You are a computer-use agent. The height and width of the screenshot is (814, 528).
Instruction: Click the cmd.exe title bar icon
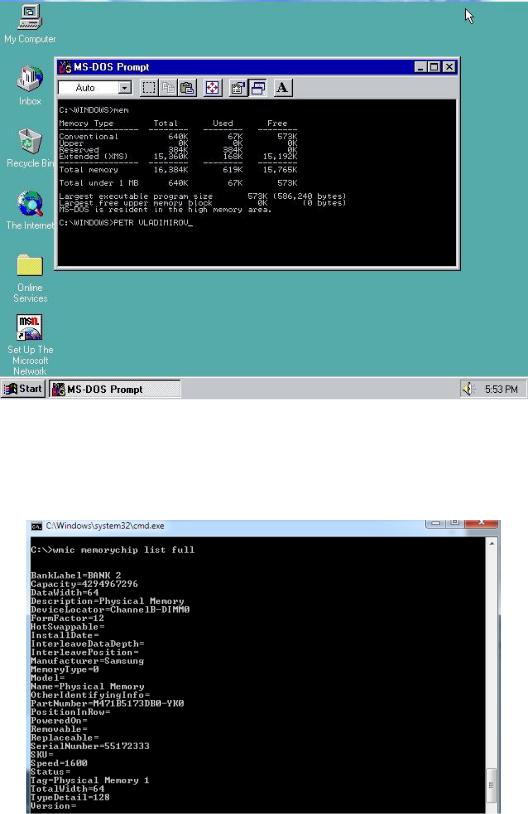[x=36, y=526]
